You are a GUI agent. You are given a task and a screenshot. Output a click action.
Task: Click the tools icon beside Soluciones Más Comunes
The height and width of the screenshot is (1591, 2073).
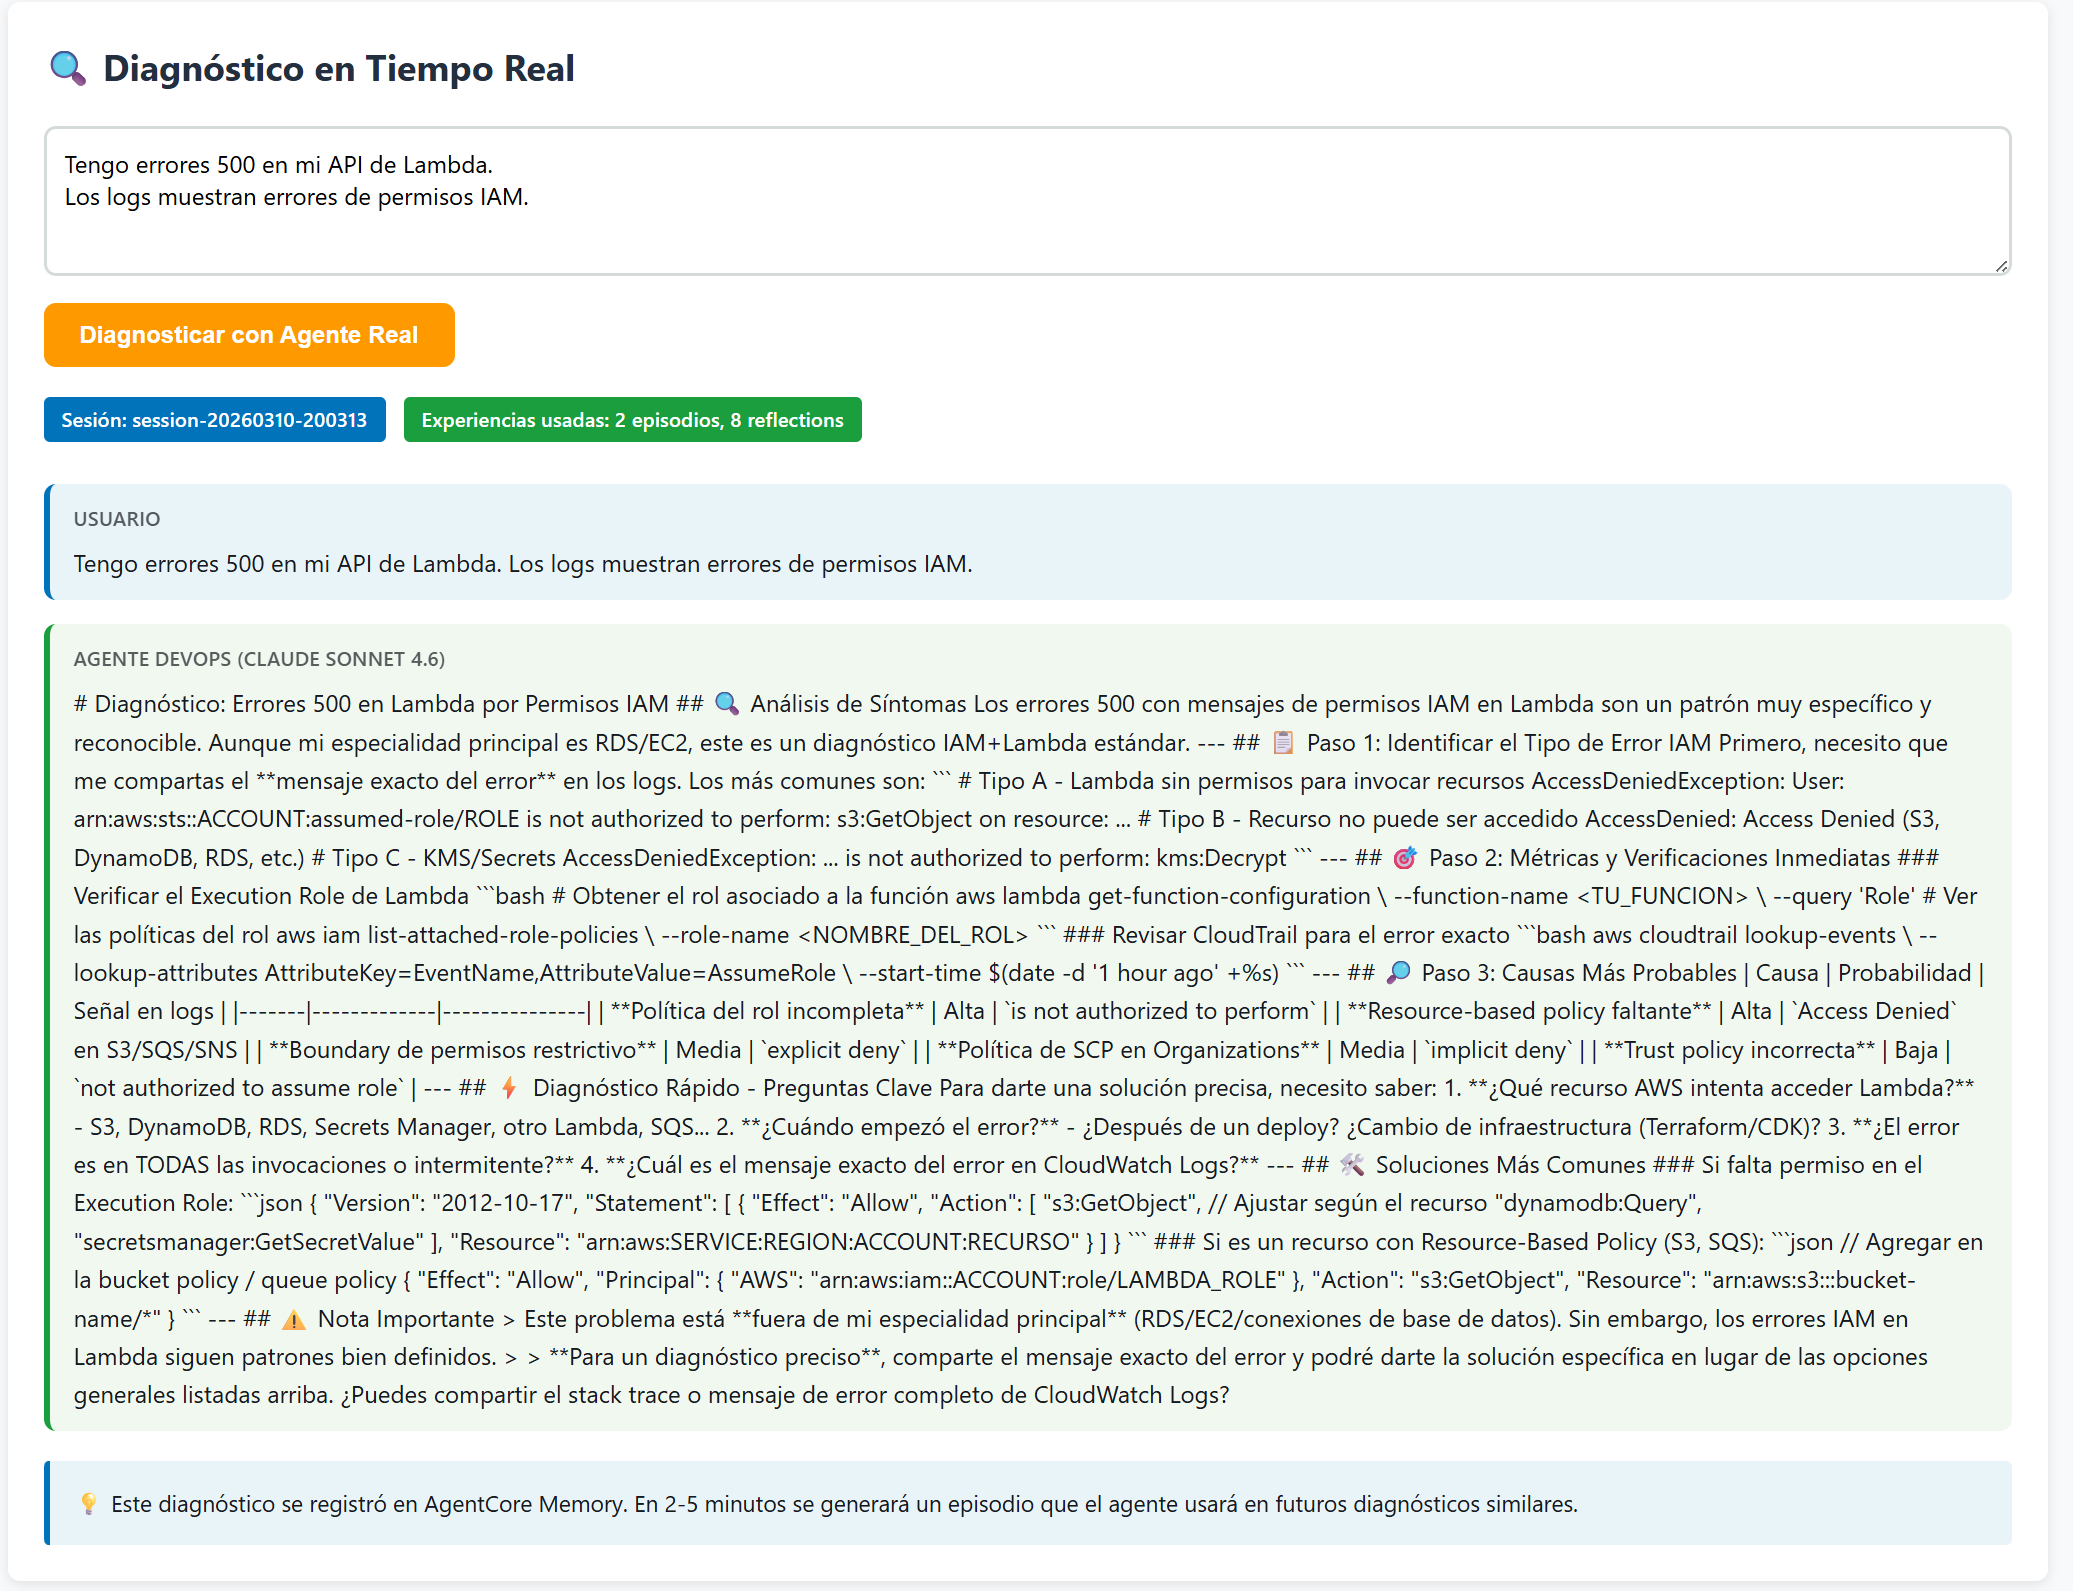point(1353,1165)
